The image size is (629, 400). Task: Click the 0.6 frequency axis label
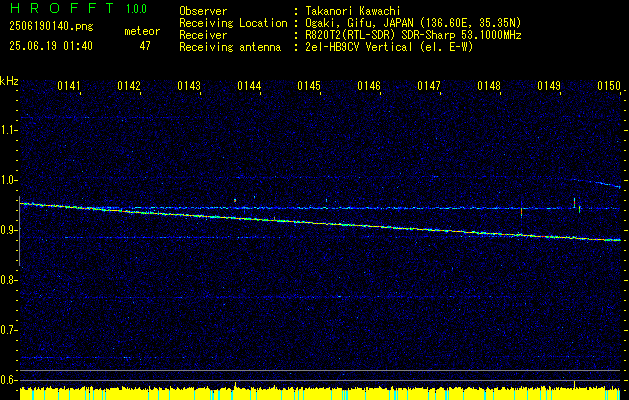tap(8, 380)
